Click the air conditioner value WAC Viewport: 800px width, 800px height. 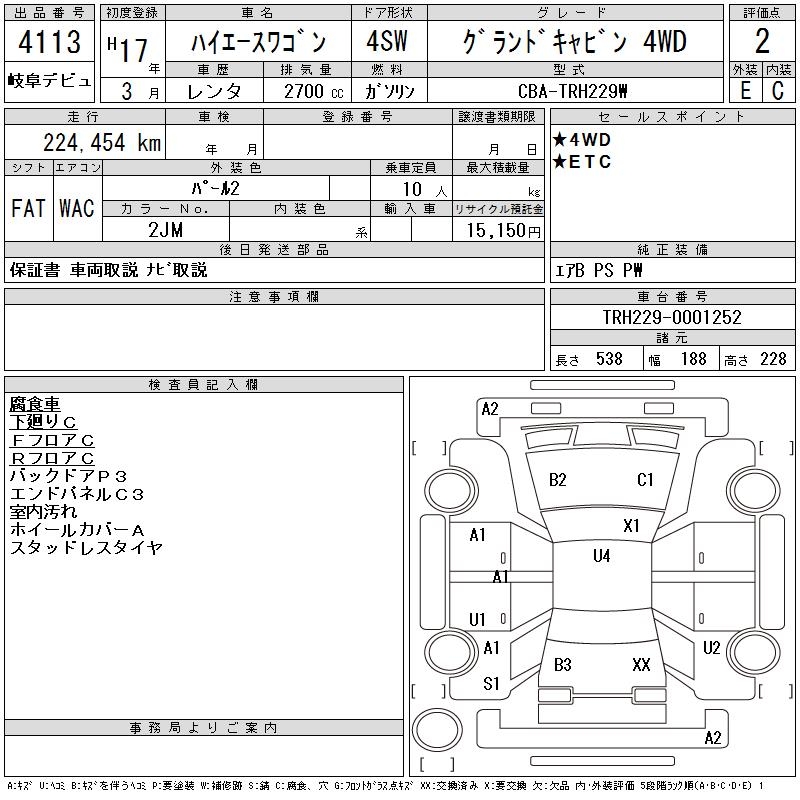77,208
